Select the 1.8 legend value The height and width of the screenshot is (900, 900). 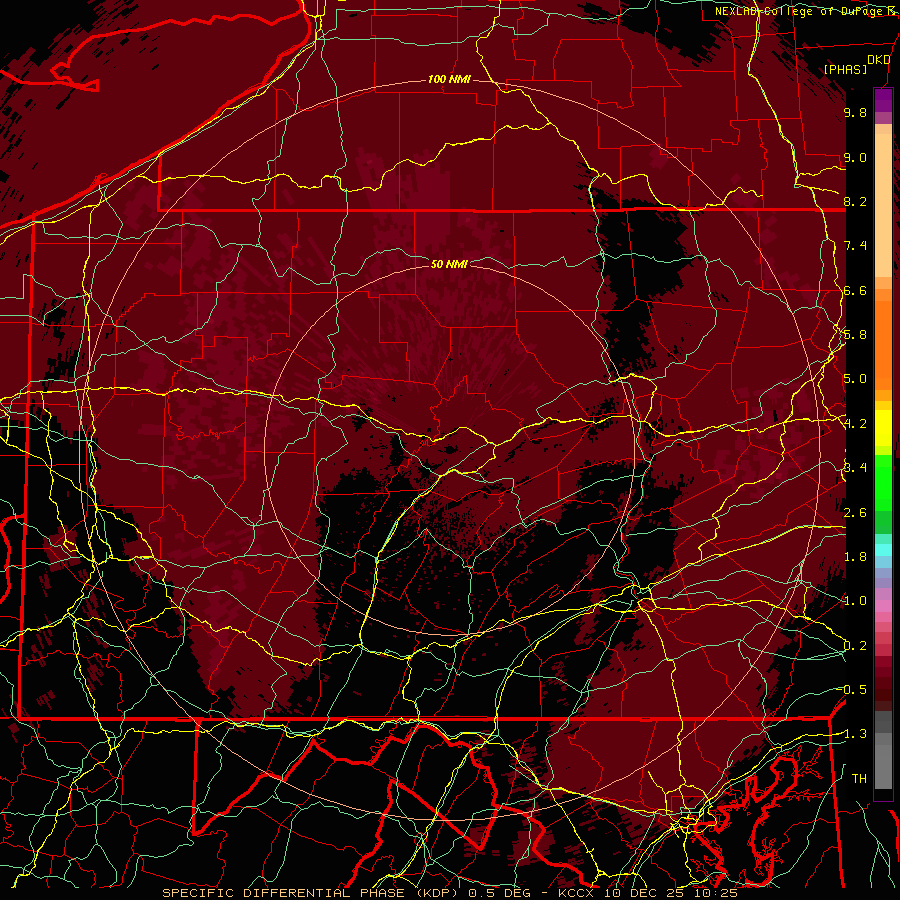click(x=855, y=557)
